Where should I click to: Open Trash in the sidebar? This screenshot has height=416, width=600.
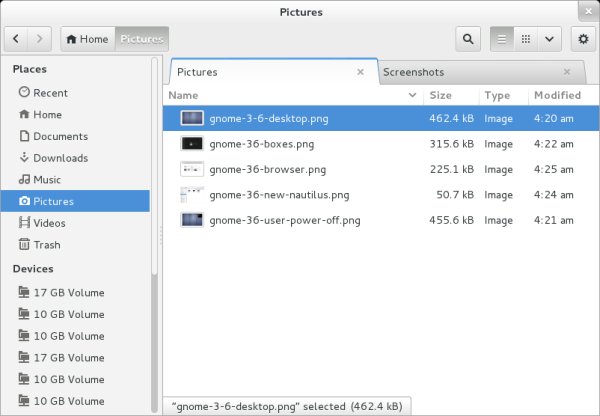pyautogui.click(x=47, y=245)
